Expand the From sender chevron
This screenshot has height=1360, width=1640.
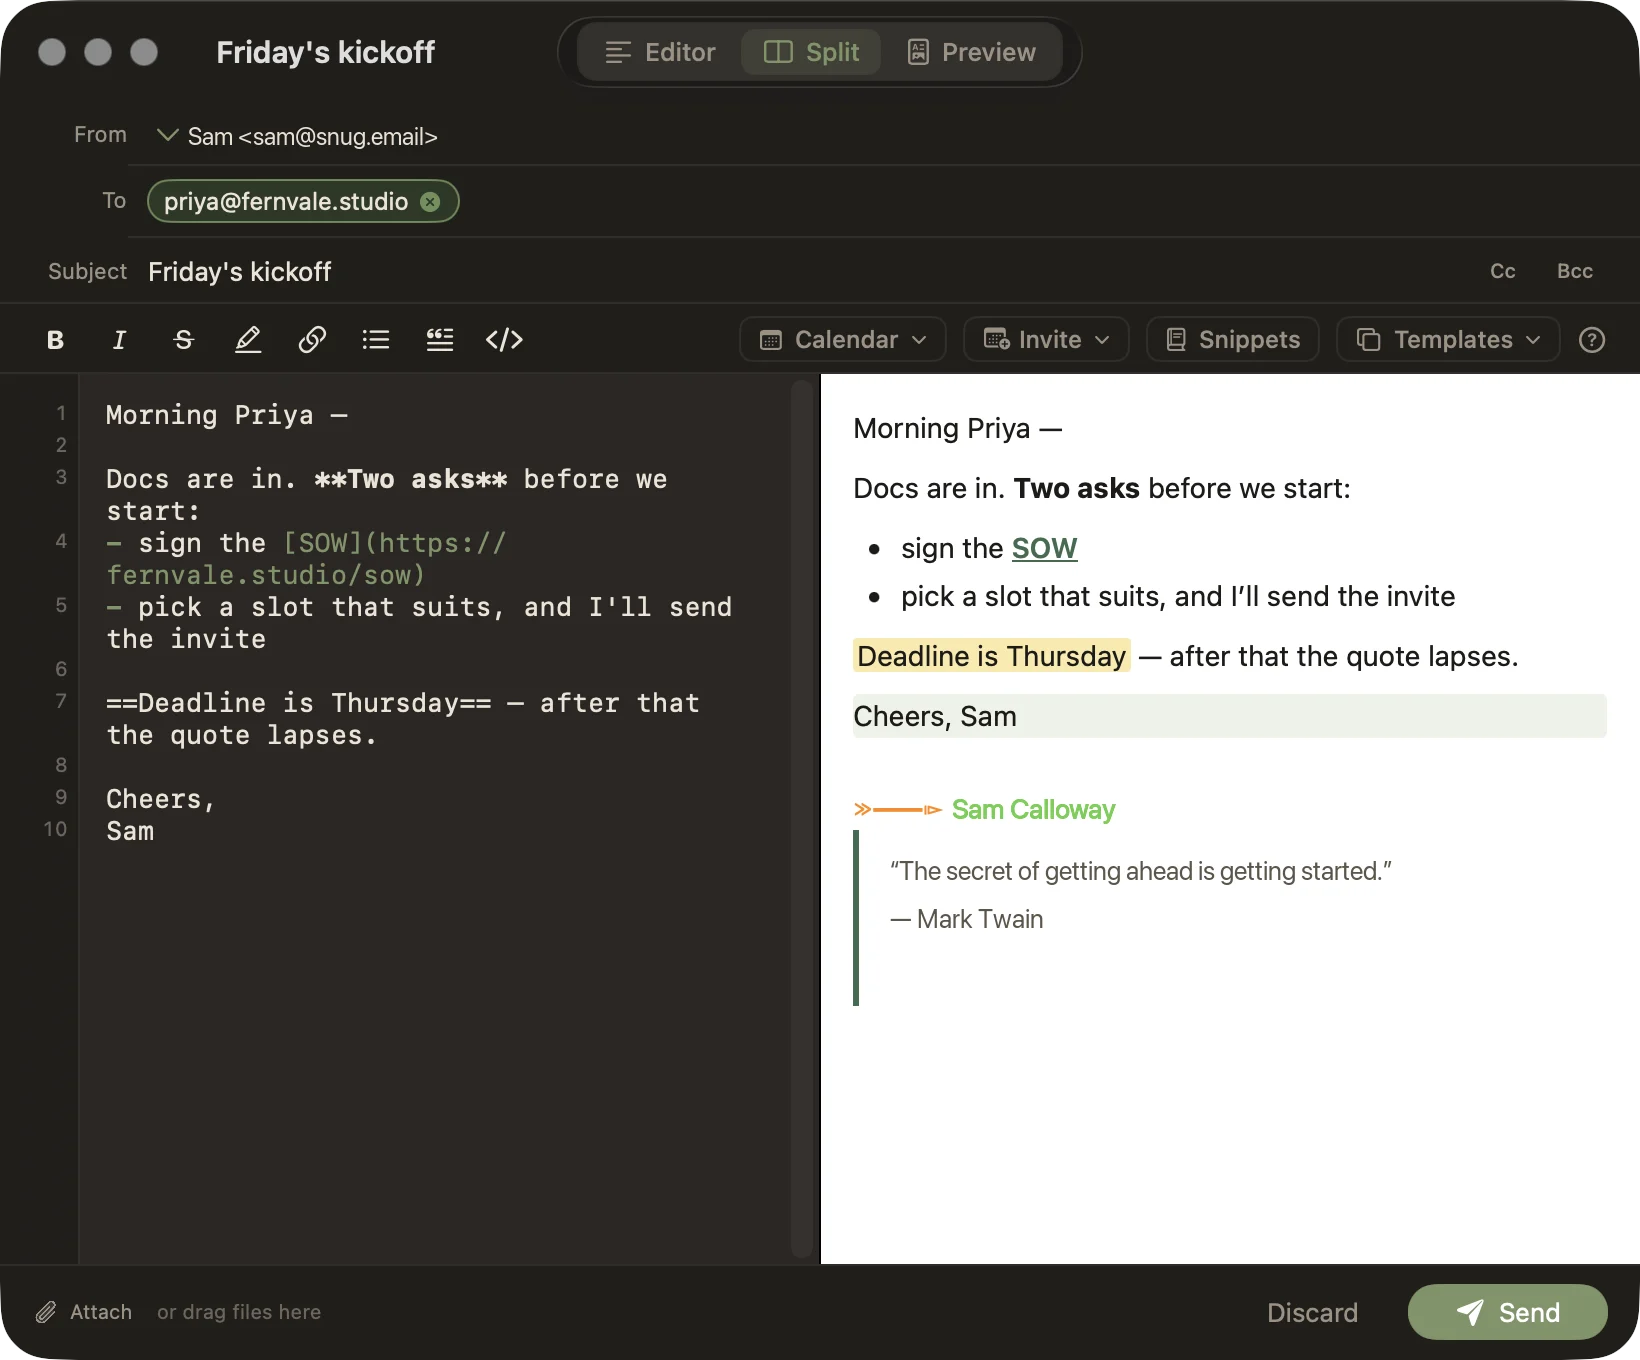pyautogui.click(x=167, y=135)
